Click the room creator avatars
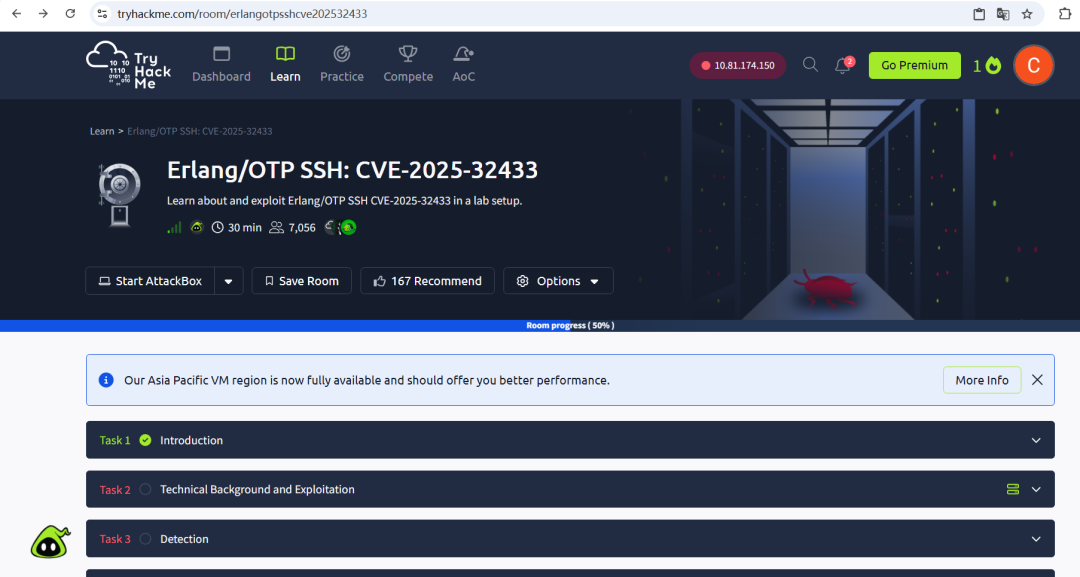The width and height of the screenshot is (1080, 577). [340, 227]
